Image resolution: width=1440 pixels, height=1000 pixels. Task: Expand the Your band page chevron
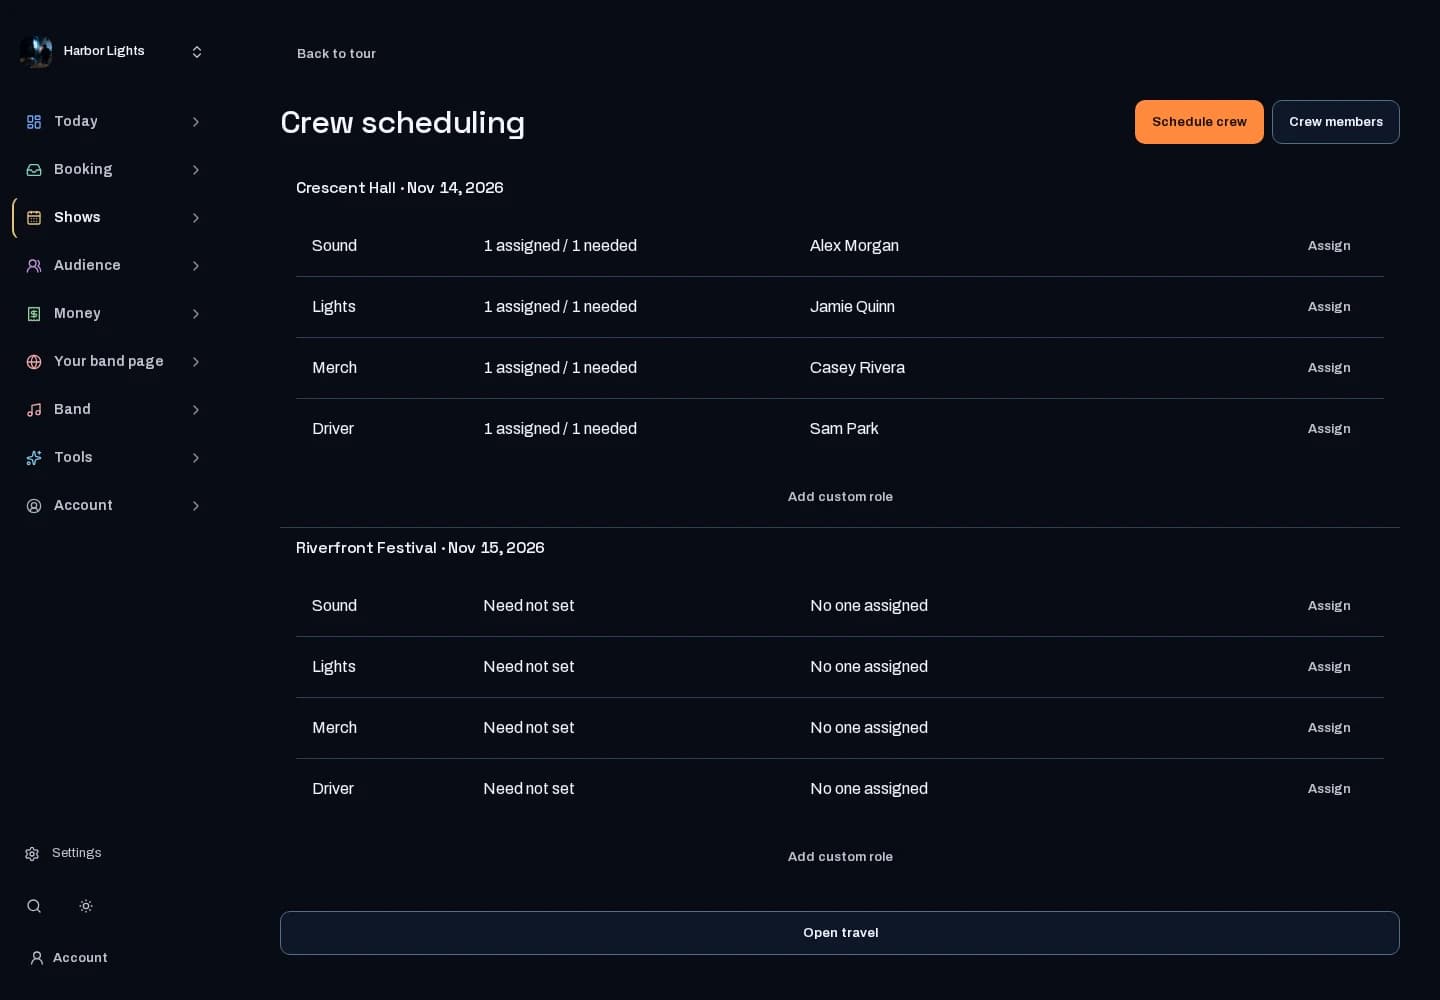point(196,362)
